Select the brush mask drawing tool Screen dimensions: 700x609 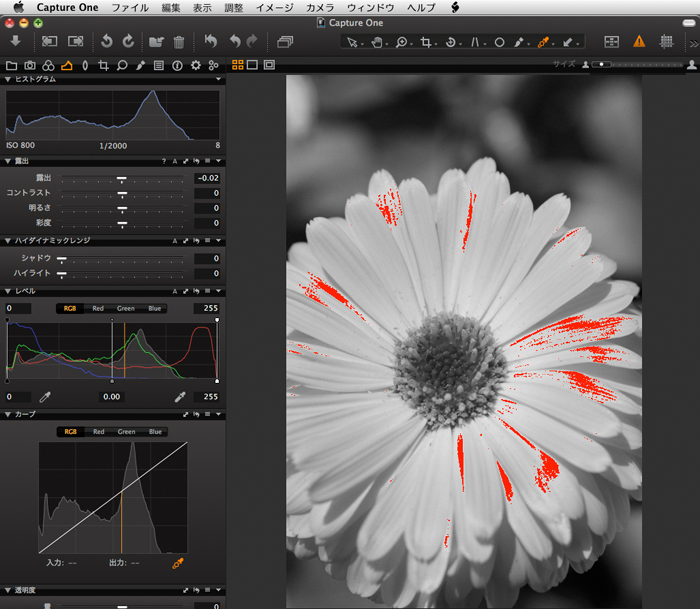point(518,42)
